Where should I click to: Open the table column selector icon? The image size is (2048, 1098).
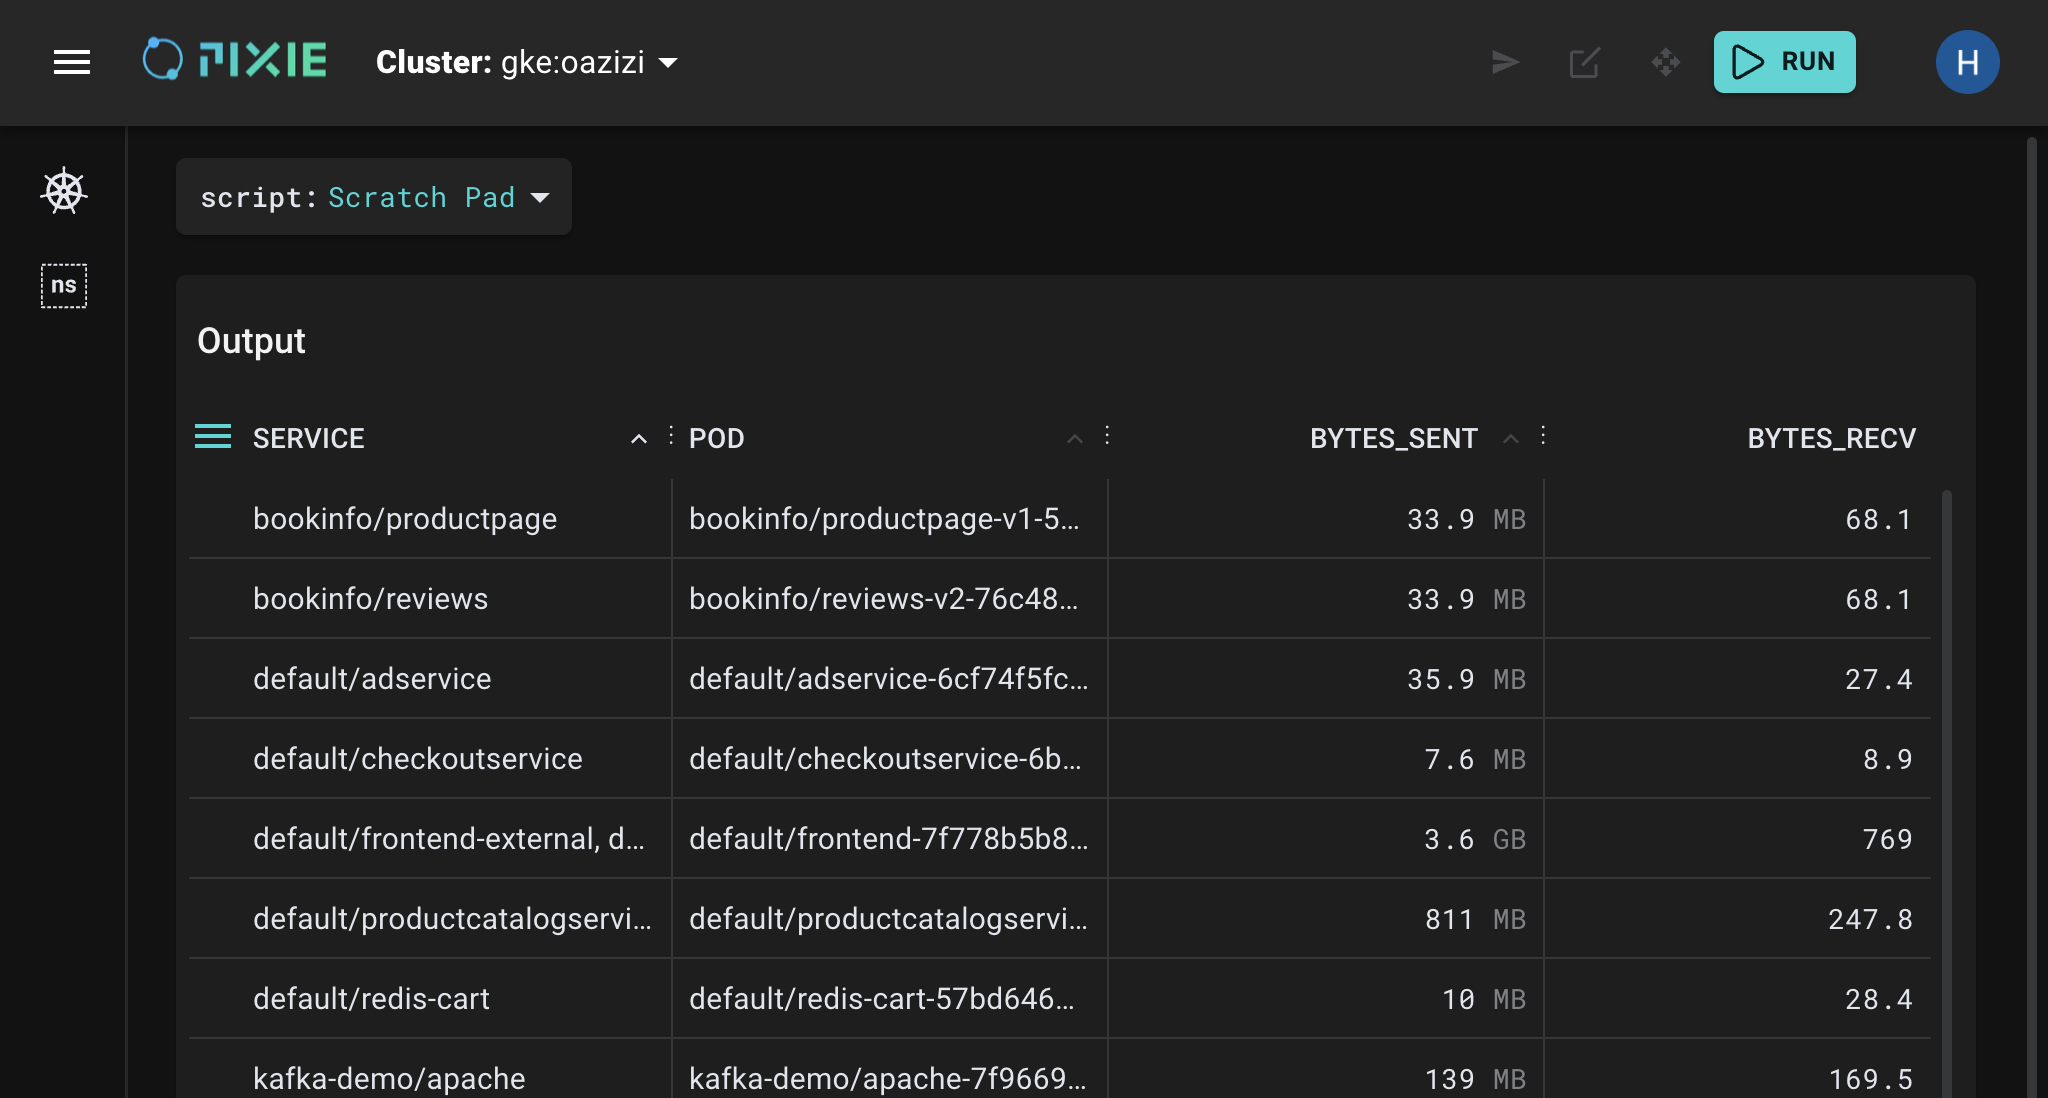[213, 437]
